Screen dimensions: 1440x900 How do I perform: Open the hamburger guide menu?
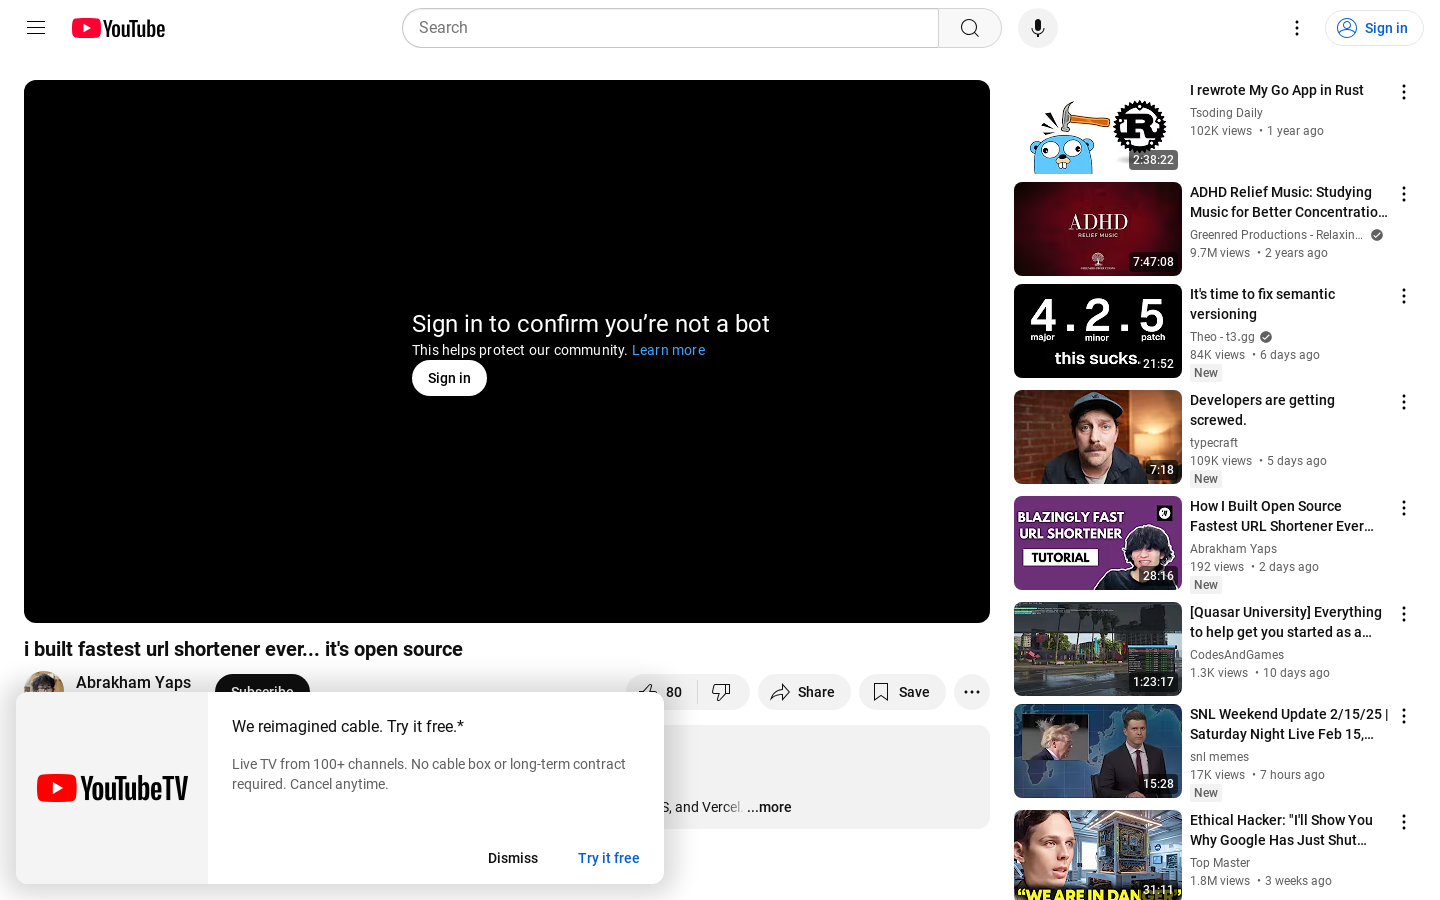(36, 28)
